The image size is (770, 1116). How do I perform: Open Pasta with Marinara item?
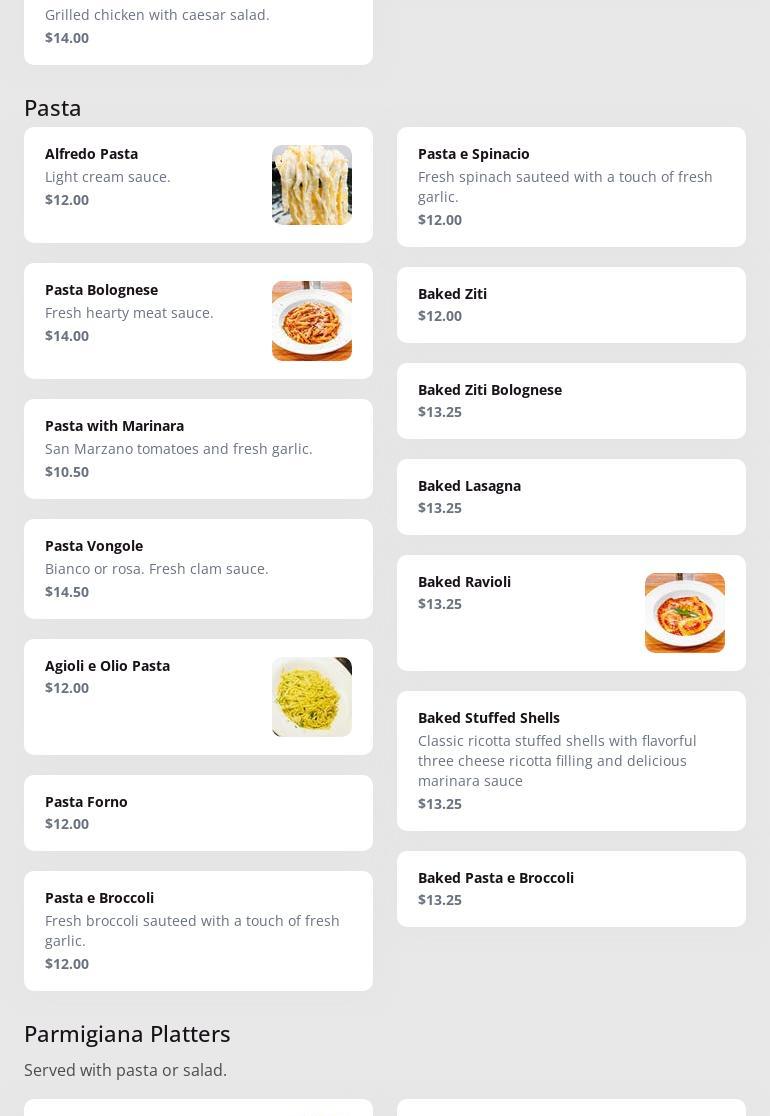click(x=115, y=426)
